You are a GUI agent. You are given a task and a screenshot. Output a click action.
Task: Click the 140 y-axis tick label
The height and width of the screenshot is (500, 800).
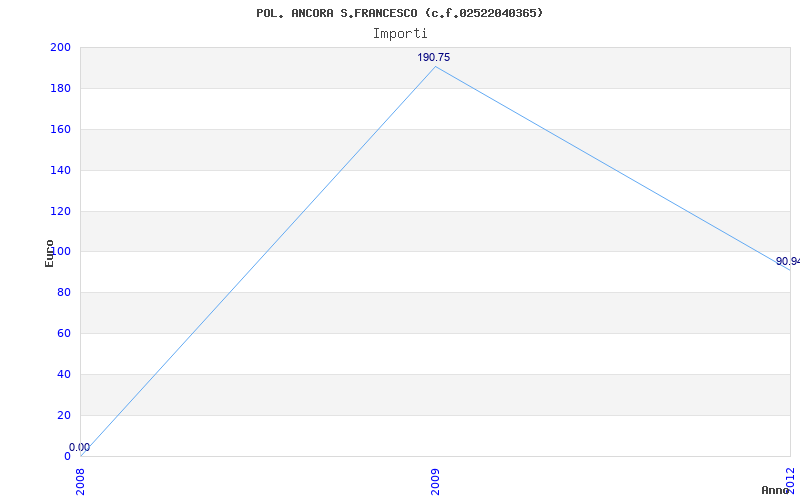tap(60, 170)
